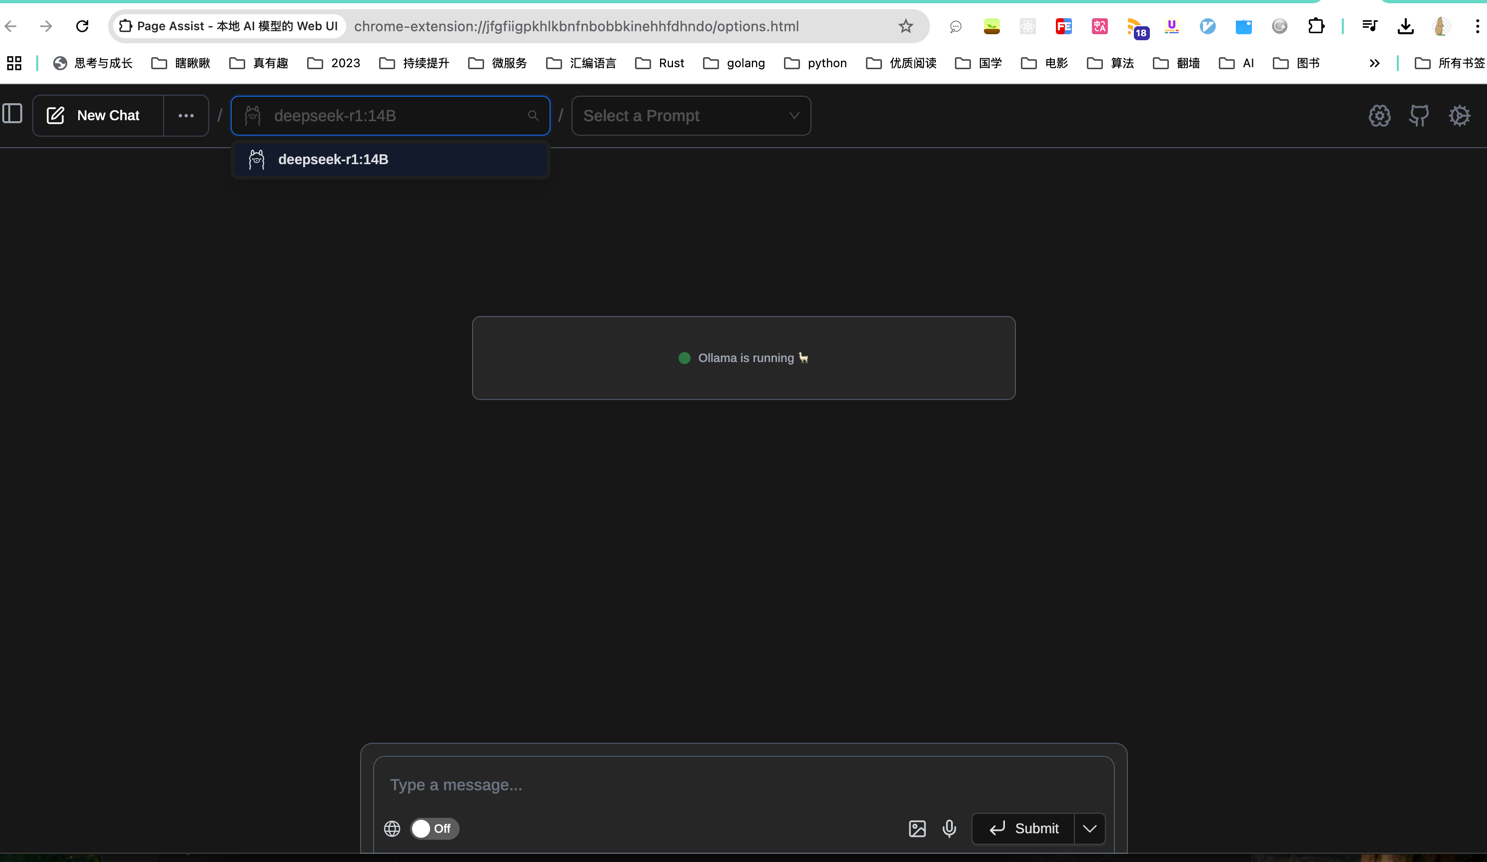The height and width of the screenshot is (862, 1487).
Task: Open the Rust bookmark folder
Action: point(660,63)
